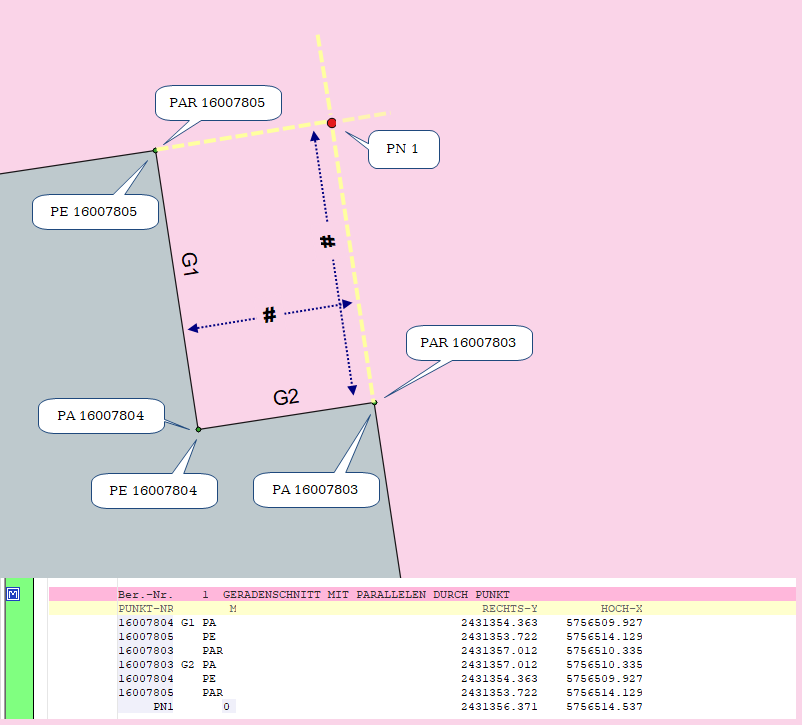
Task: Select the PAR 16007805 callout label
Action: [218, 103]
